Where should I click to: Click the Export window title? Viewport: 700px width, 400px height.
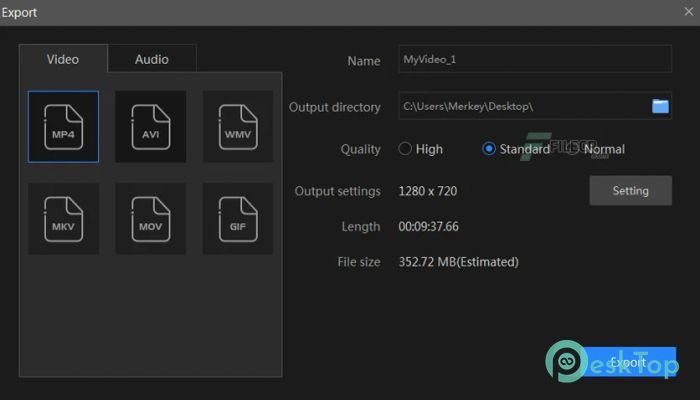[x=19, y=12]
